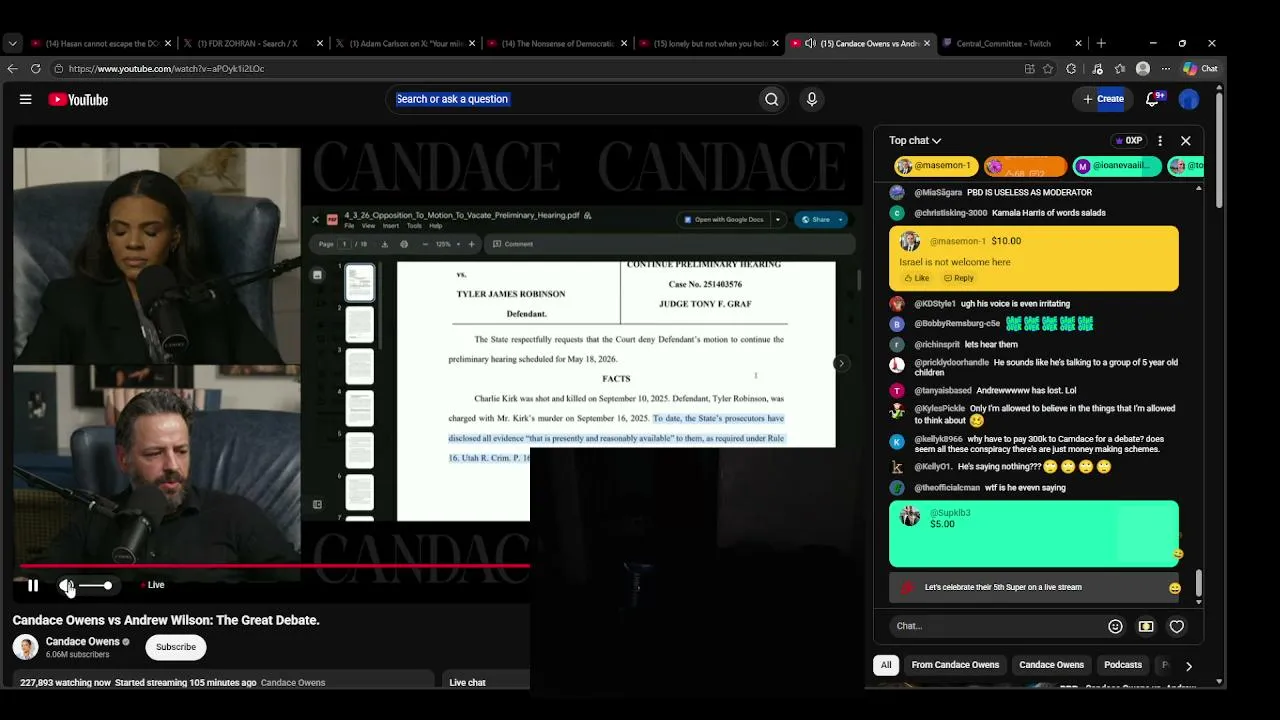Click @kellyk8966 username in chat

pos(938,439)
